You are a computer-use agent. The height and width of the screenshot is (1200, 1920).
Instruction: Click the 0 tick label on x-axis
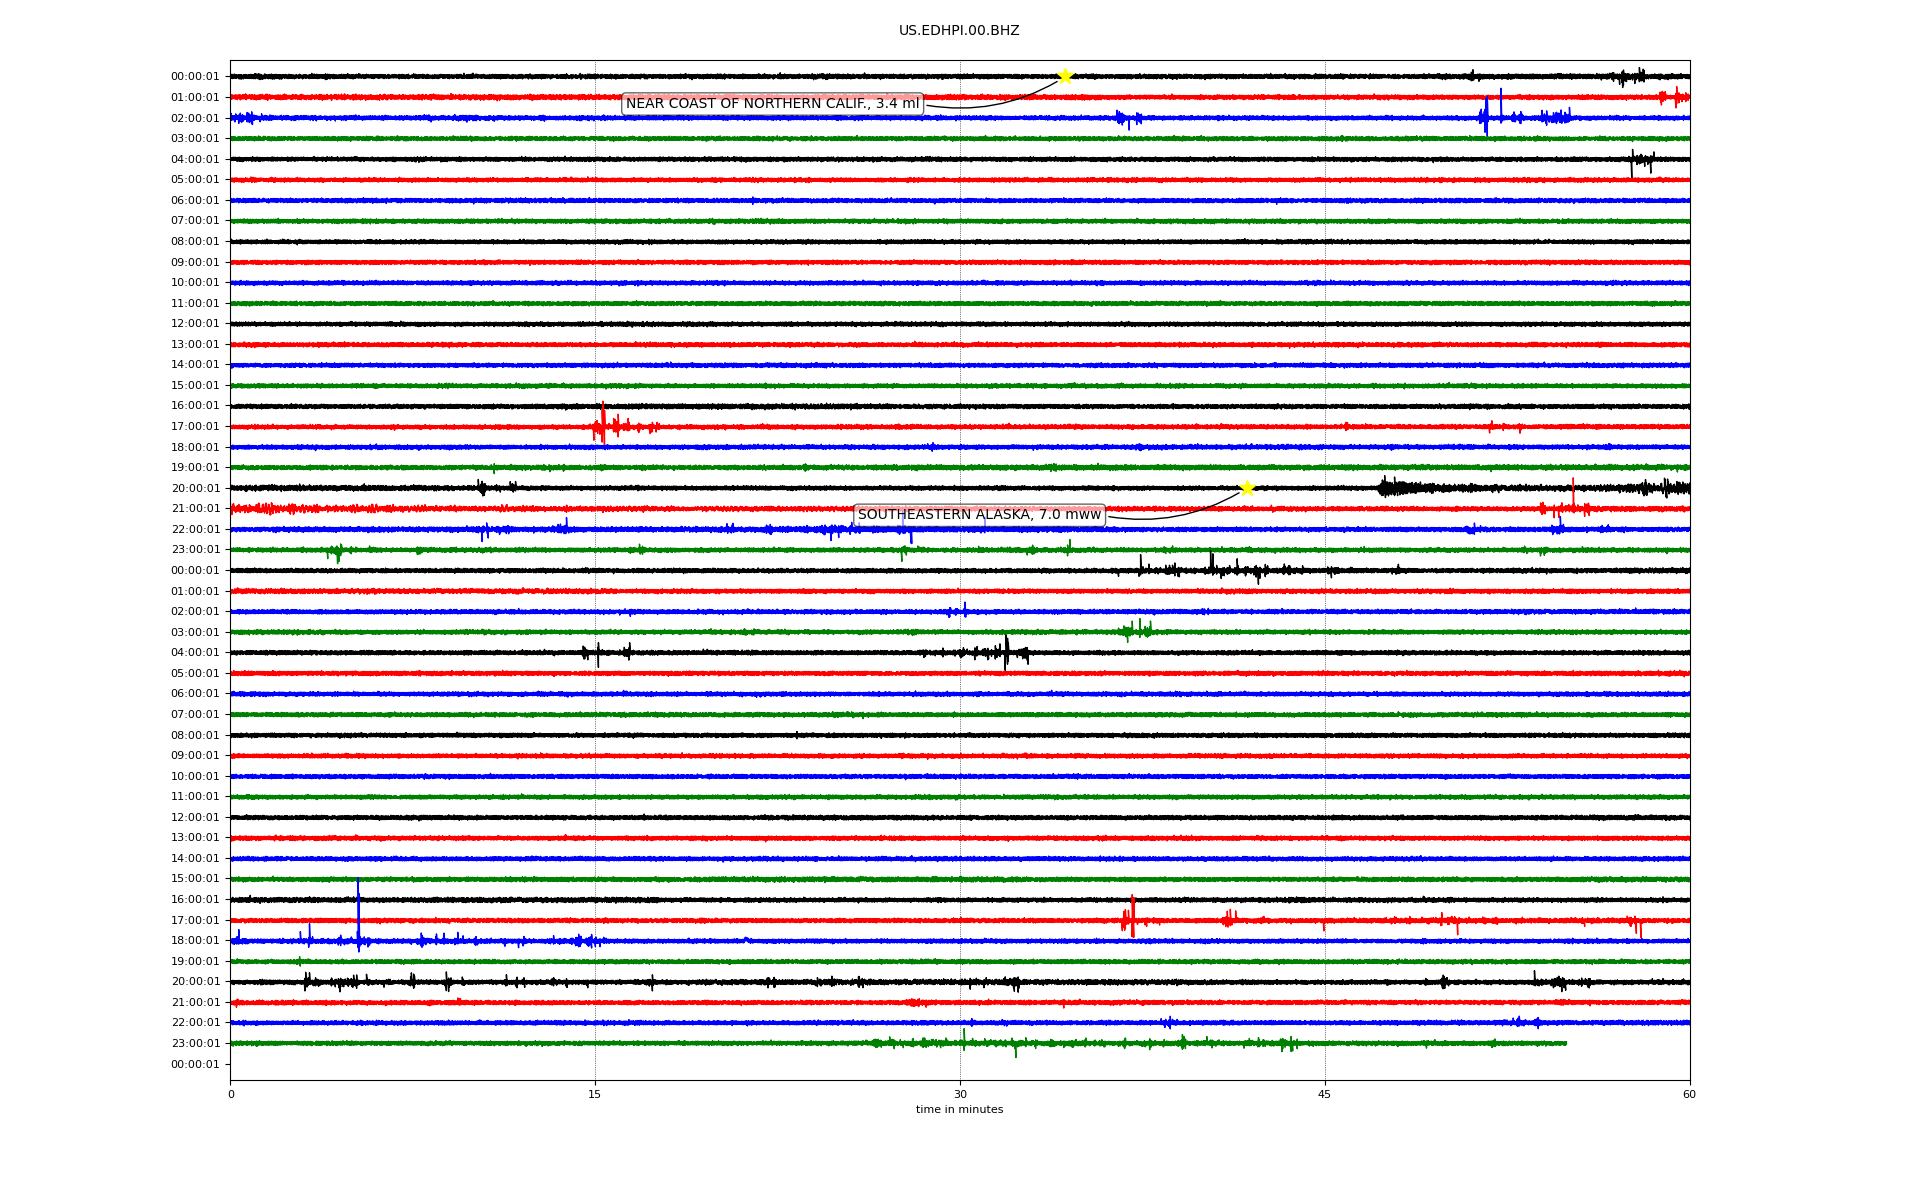[231, 1094]
